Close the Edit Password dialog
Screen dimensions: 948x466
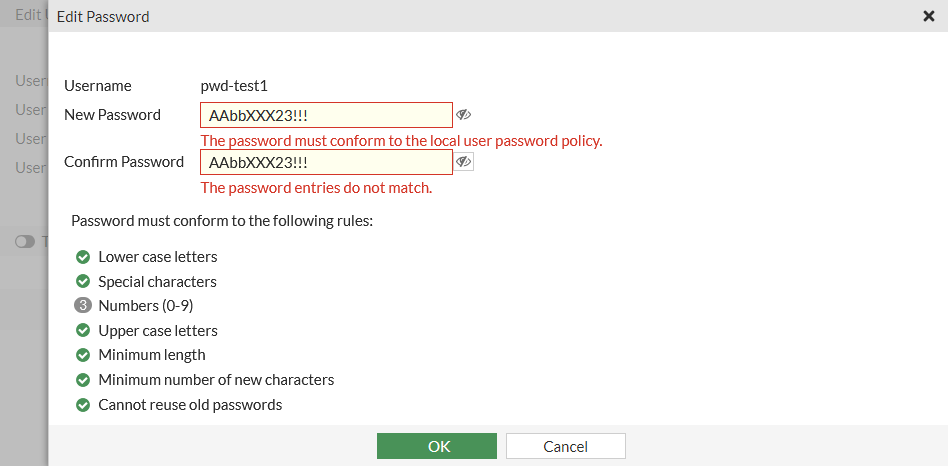click(x=928, y=16)
